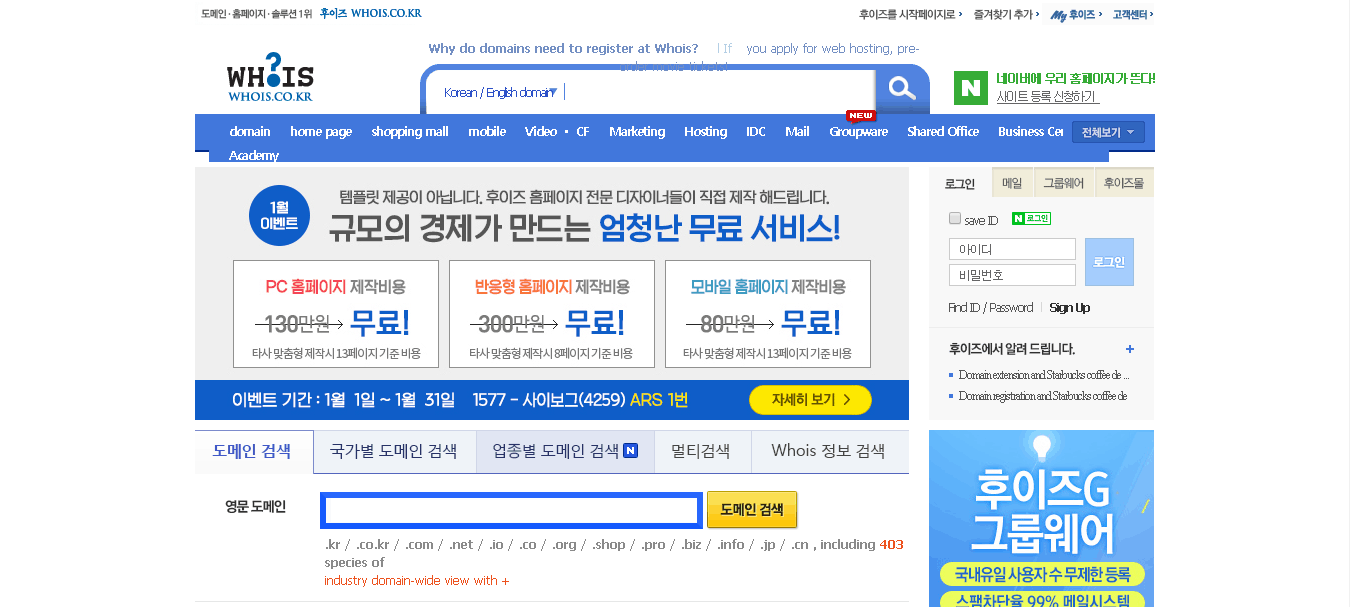Open the Groupware menu item
Image resolution: width=1350 pixels, height=607 pixels.
point(858,132)
